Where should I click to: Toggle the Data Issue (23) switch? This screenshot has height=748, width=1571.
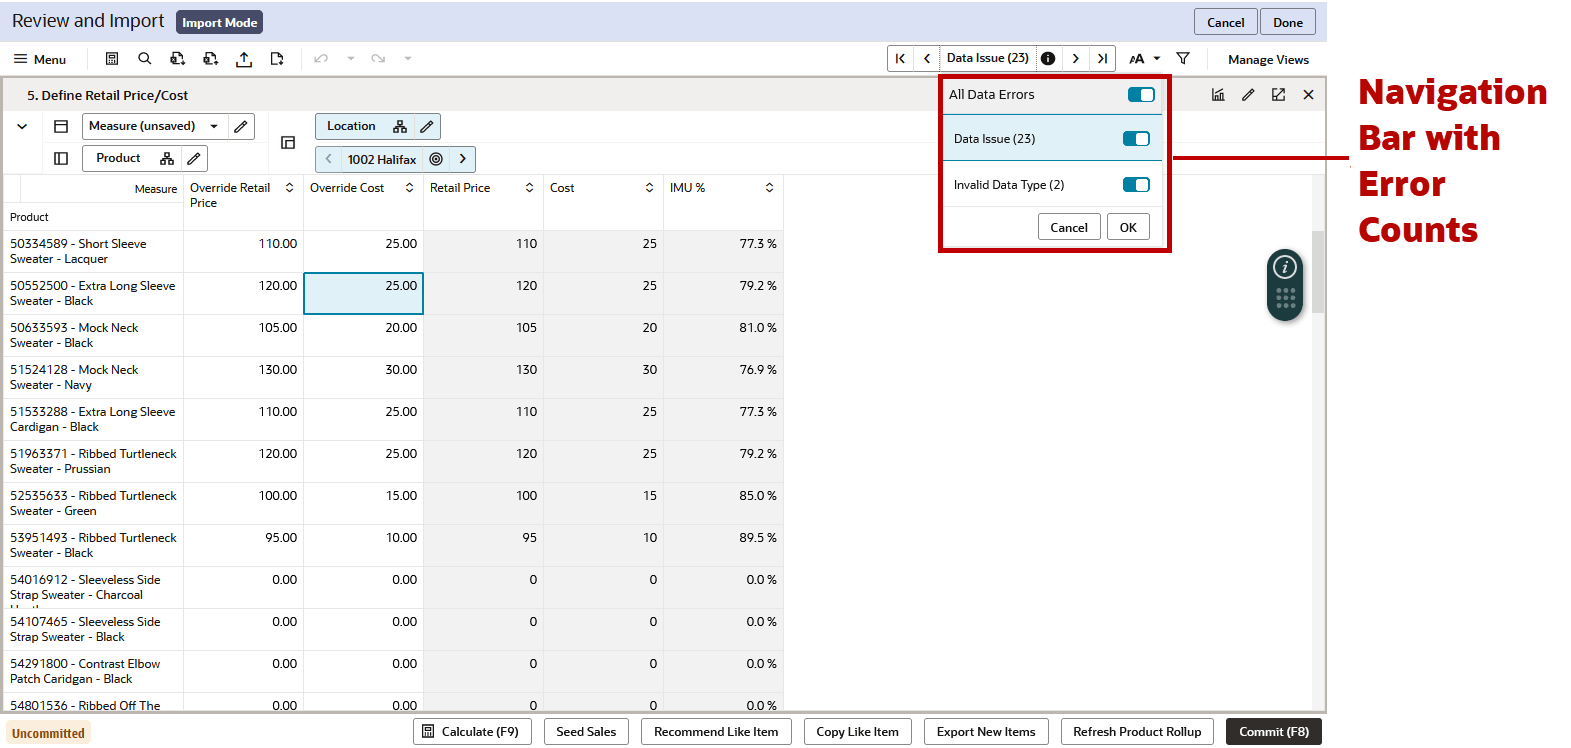pyautogui.click(x=1136, y=139)
